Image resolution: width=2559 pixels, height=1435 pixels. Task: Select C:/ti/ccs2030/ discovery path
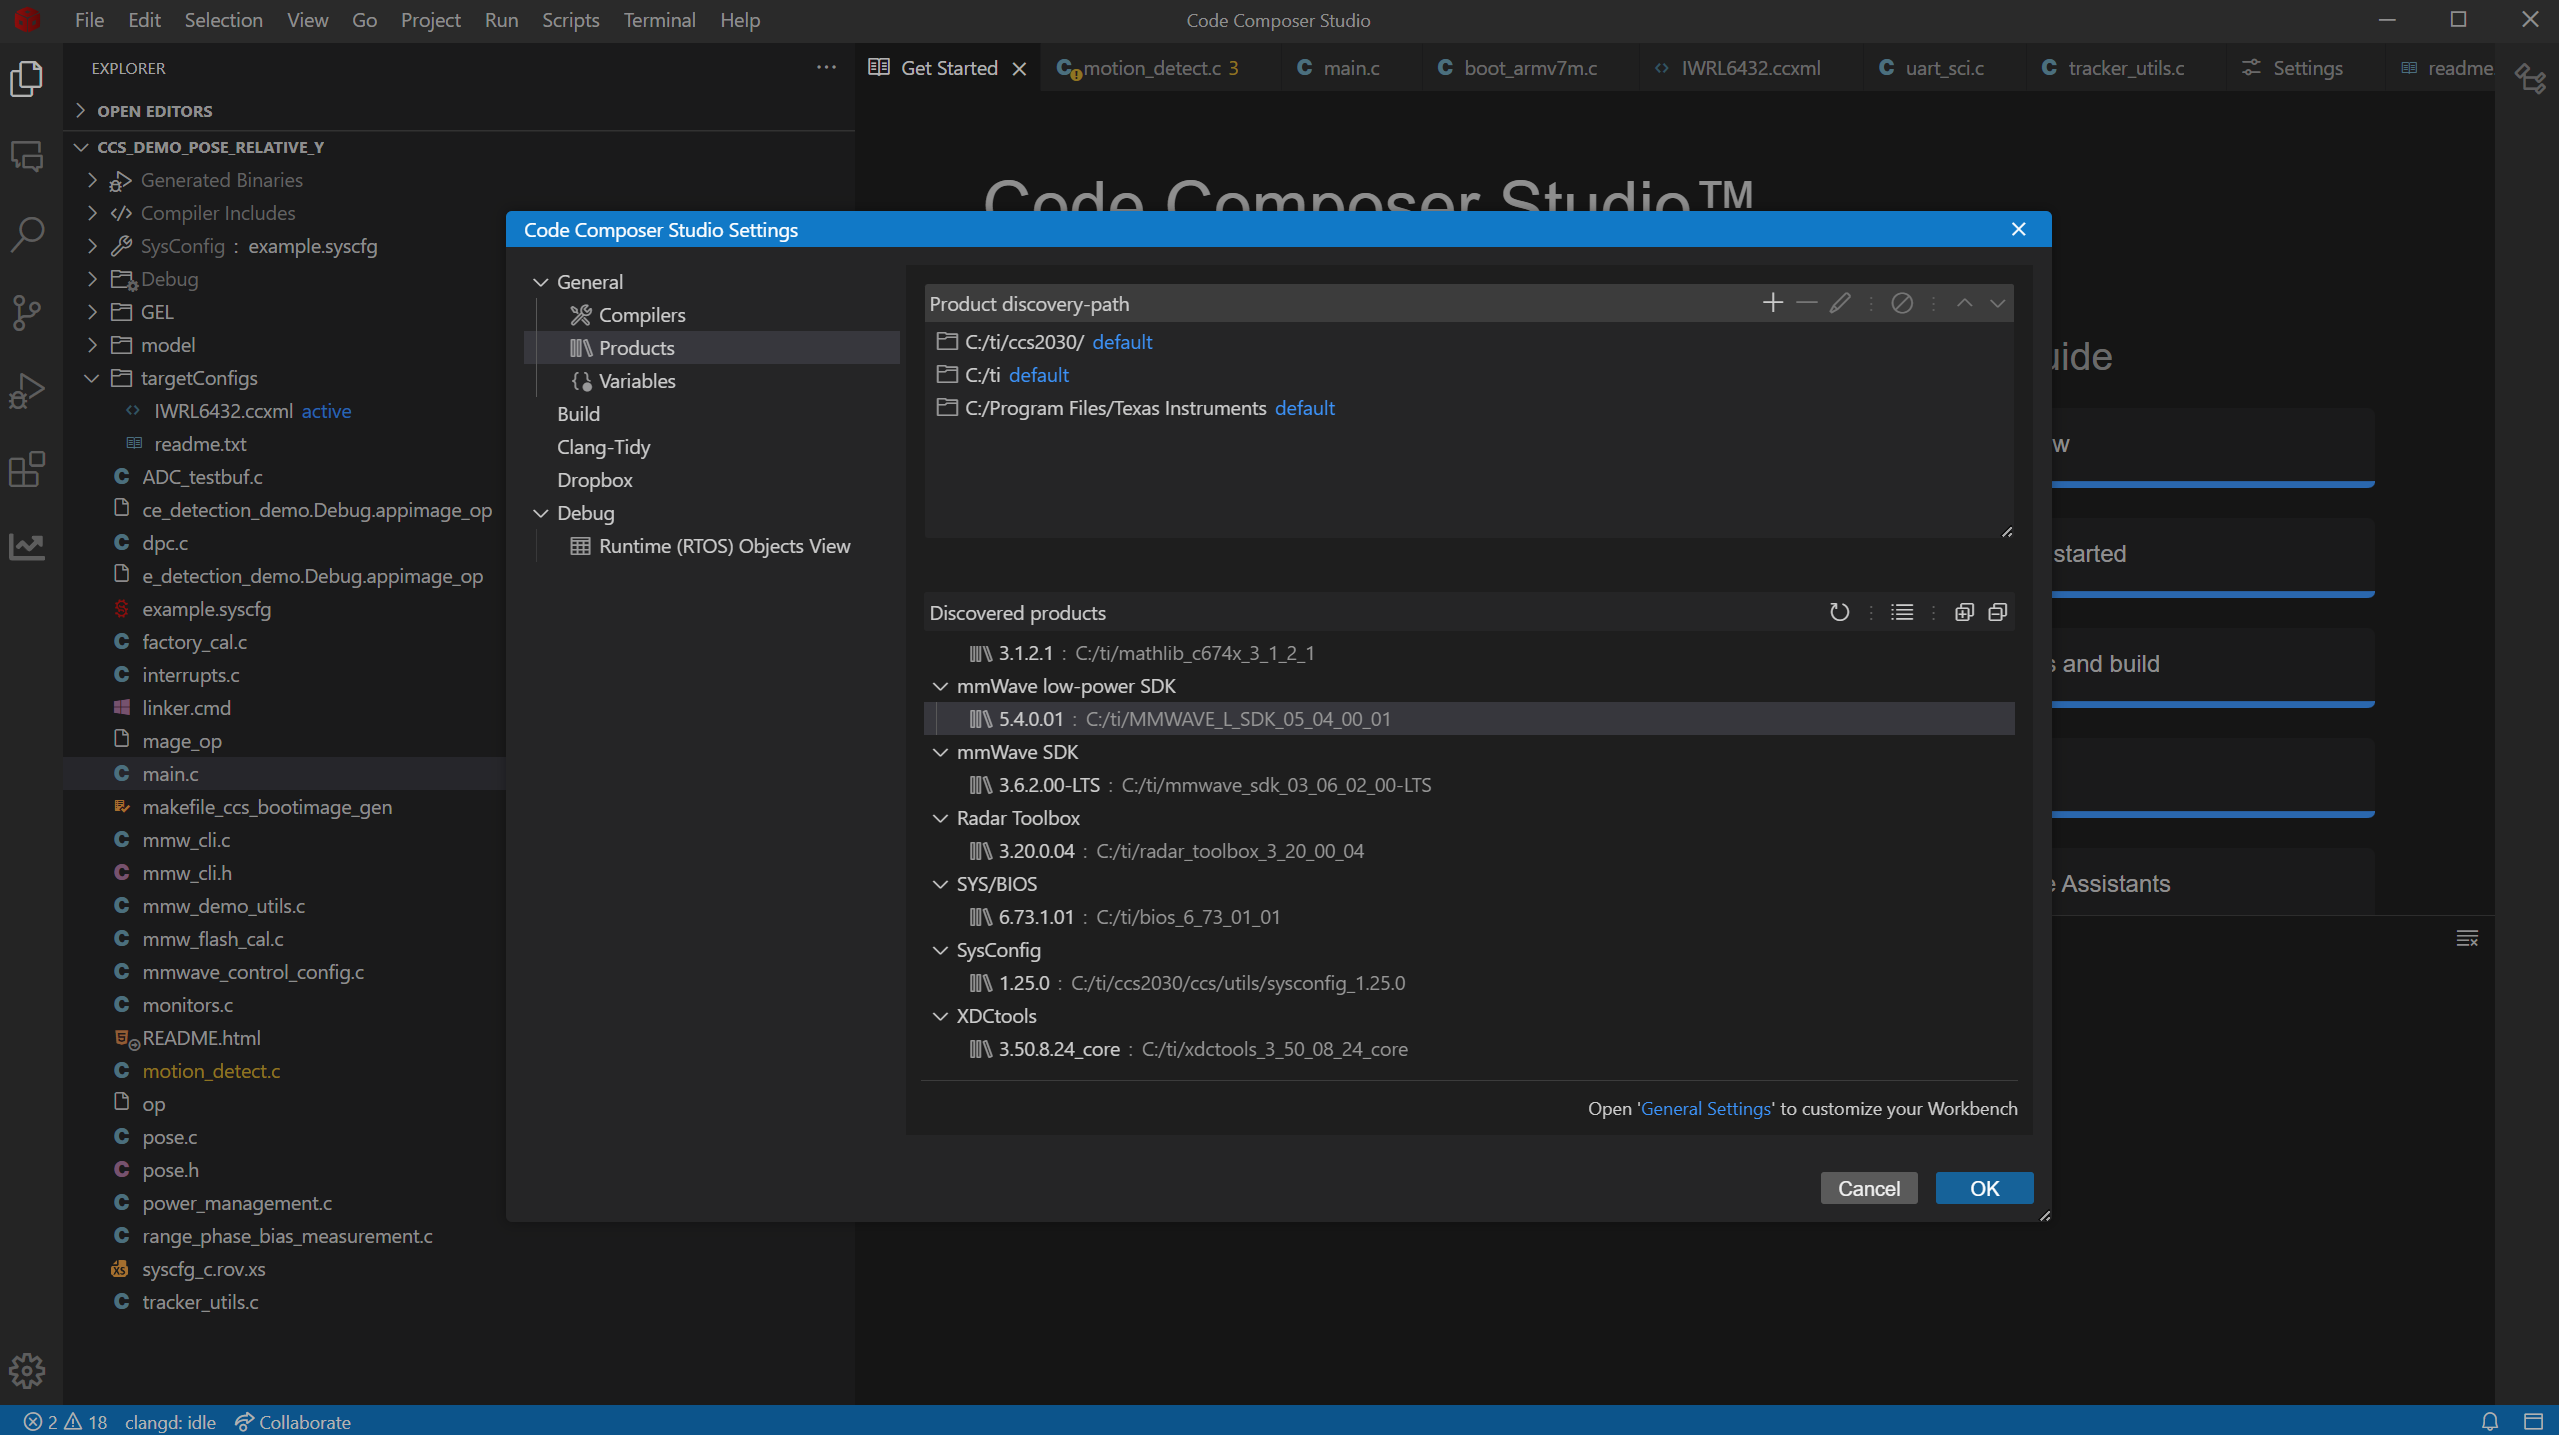point(1469,342)
